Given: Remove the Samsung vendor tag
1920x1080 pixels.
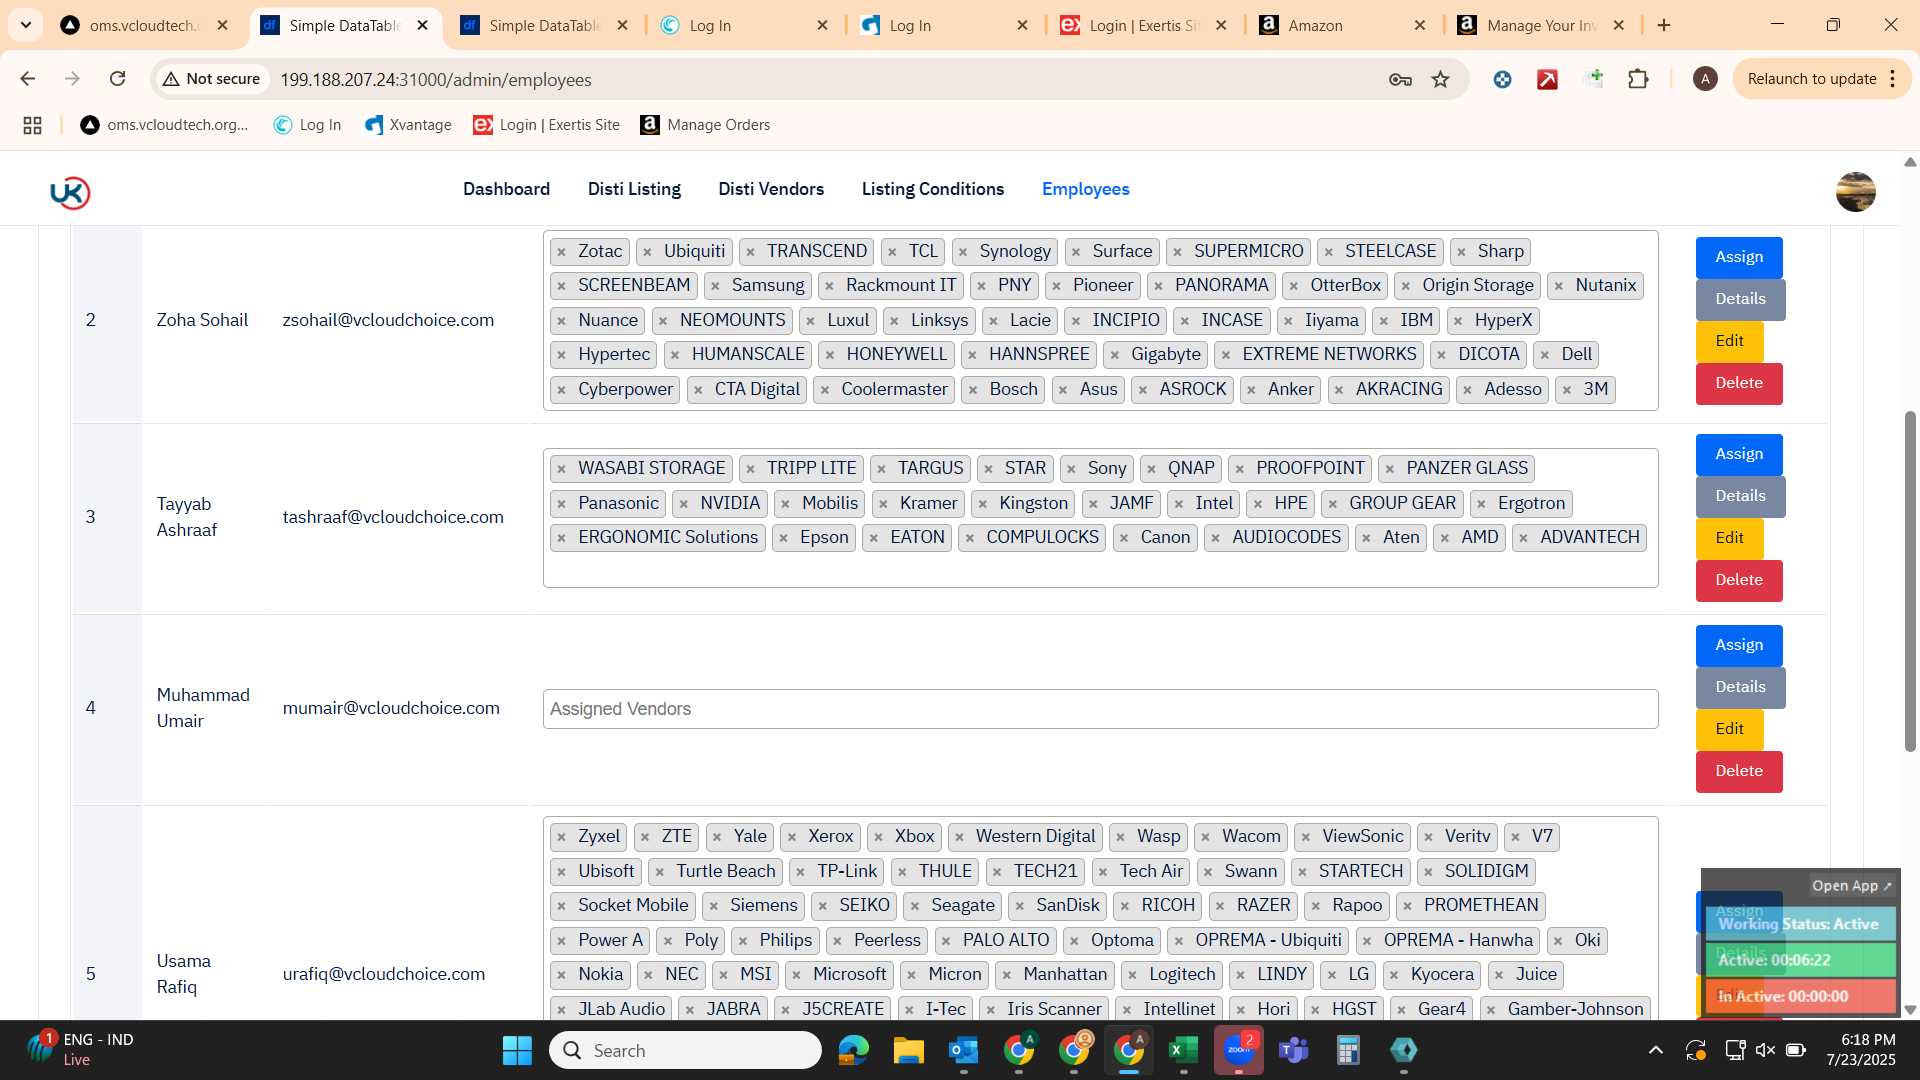Looking at the screenshot, I should [715, 286].
